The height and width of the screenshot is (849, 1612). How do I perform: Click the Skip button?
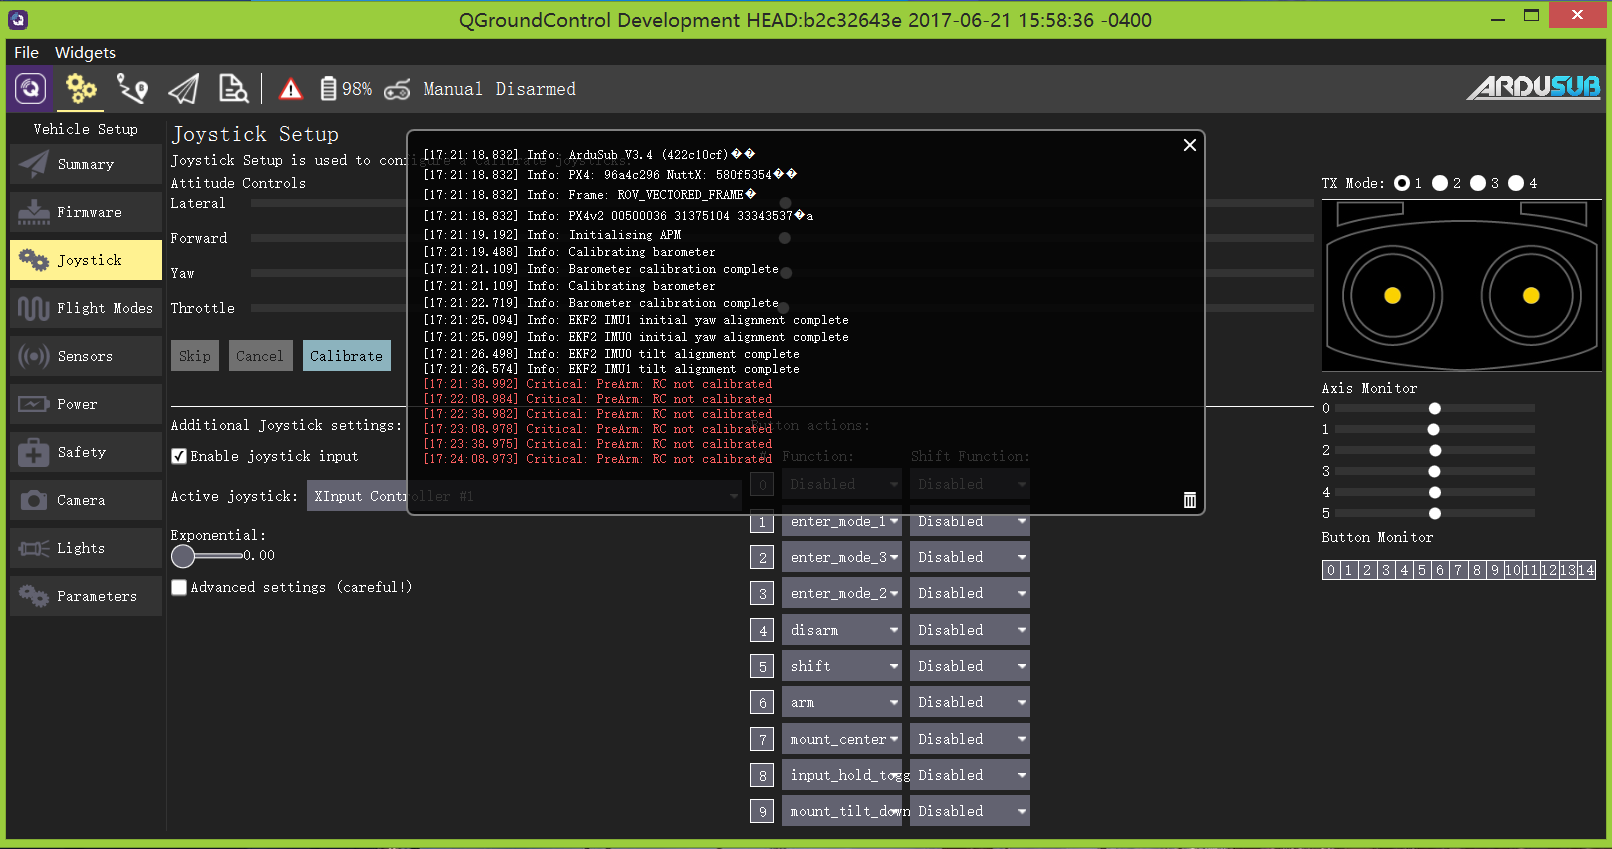click(x=195, y=356)
